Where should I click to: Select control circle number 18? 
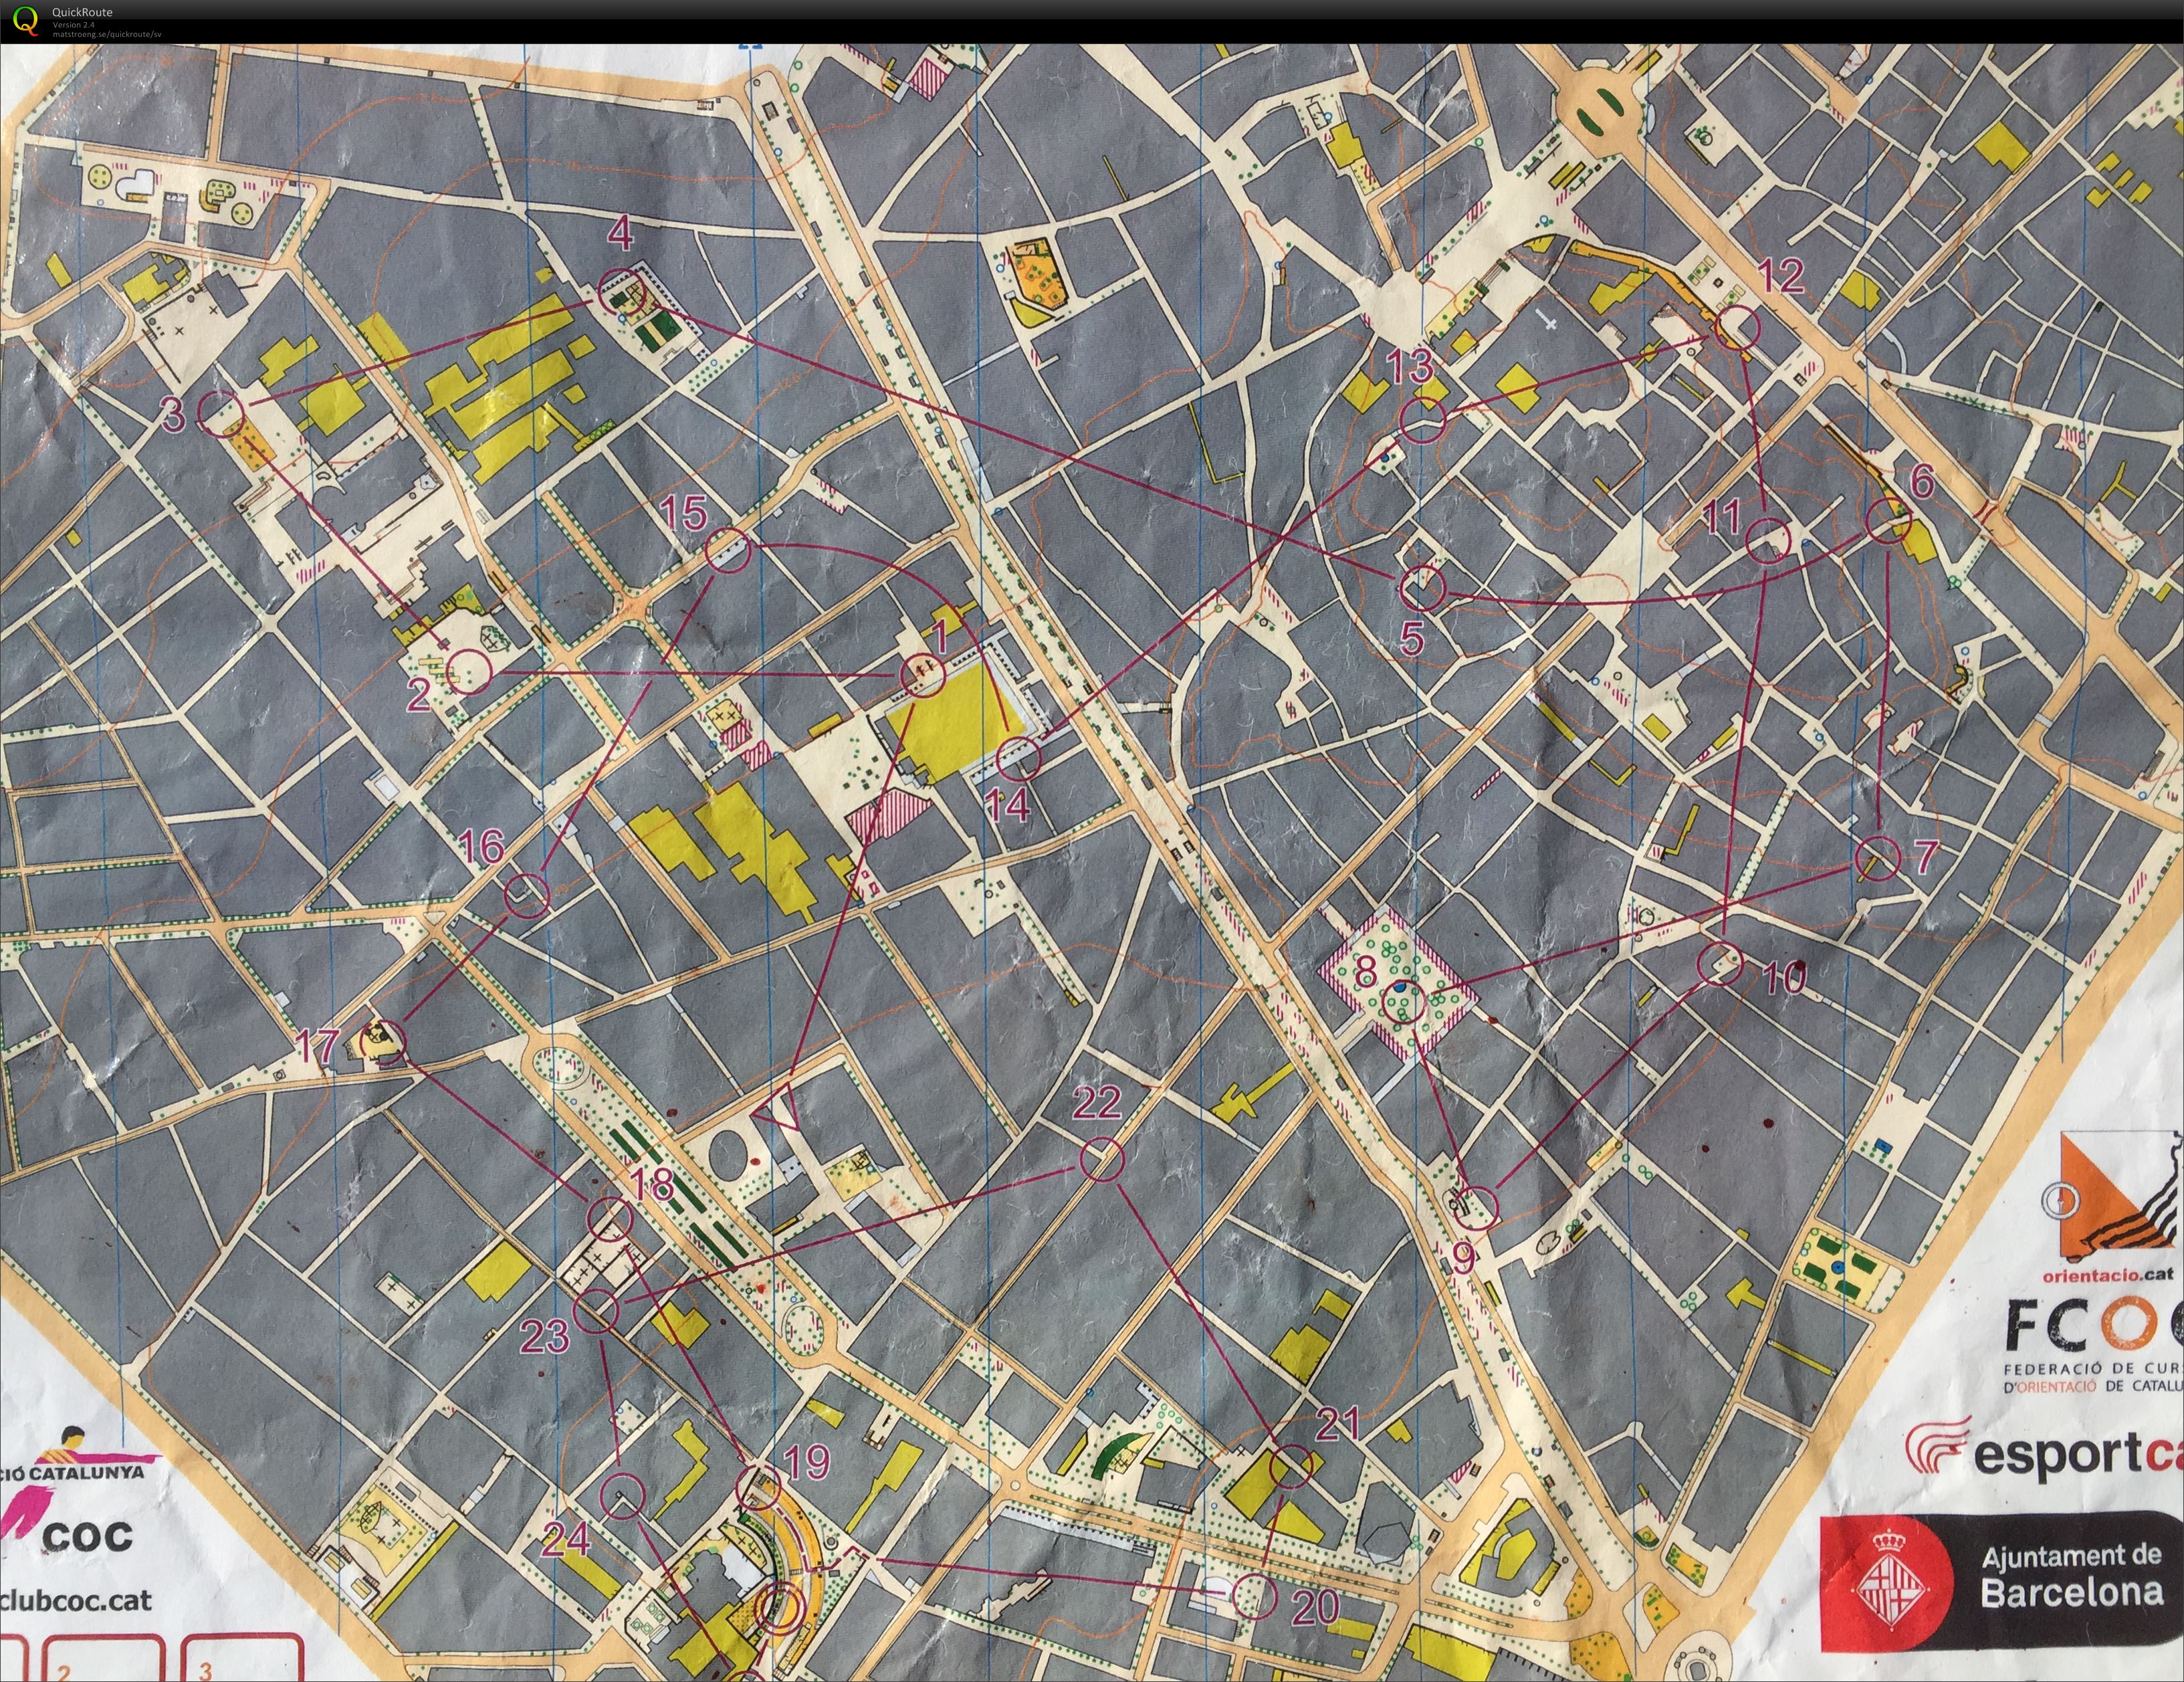pyautogui.click(x=610, y=1219)
